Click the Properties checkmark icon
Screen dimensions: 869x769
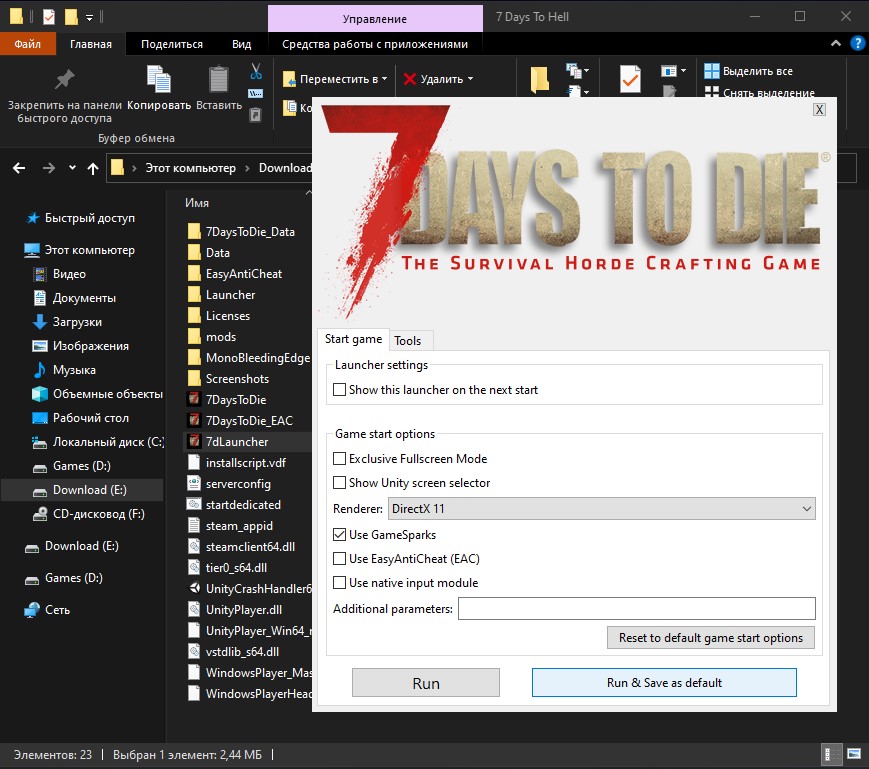pyautogui.click(x=630, y=79)
